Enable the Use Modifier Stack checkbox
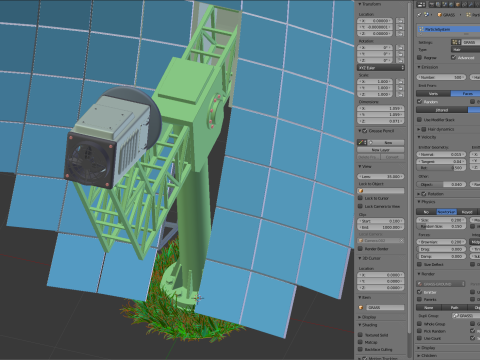480x360 pixels. point(420,119)
